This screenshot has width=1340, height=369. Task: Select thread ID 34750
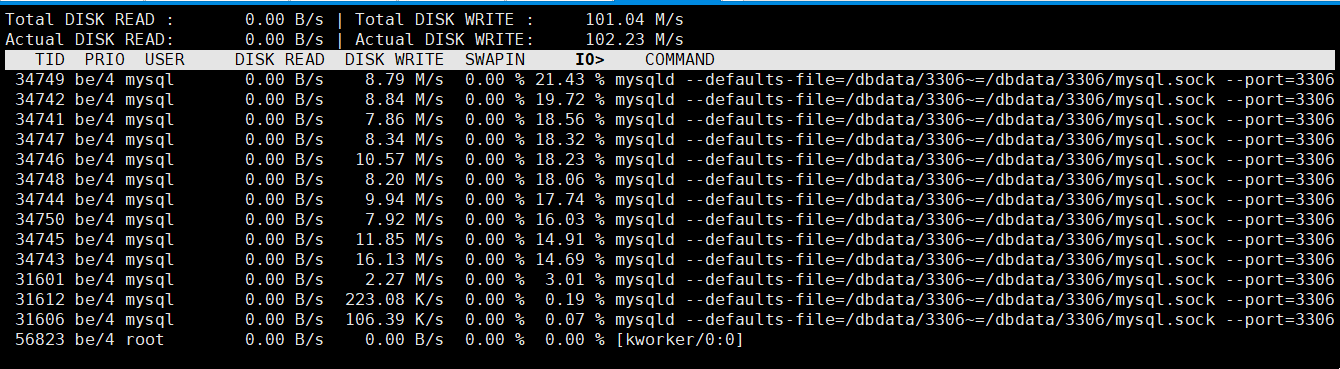coord(40,220)
